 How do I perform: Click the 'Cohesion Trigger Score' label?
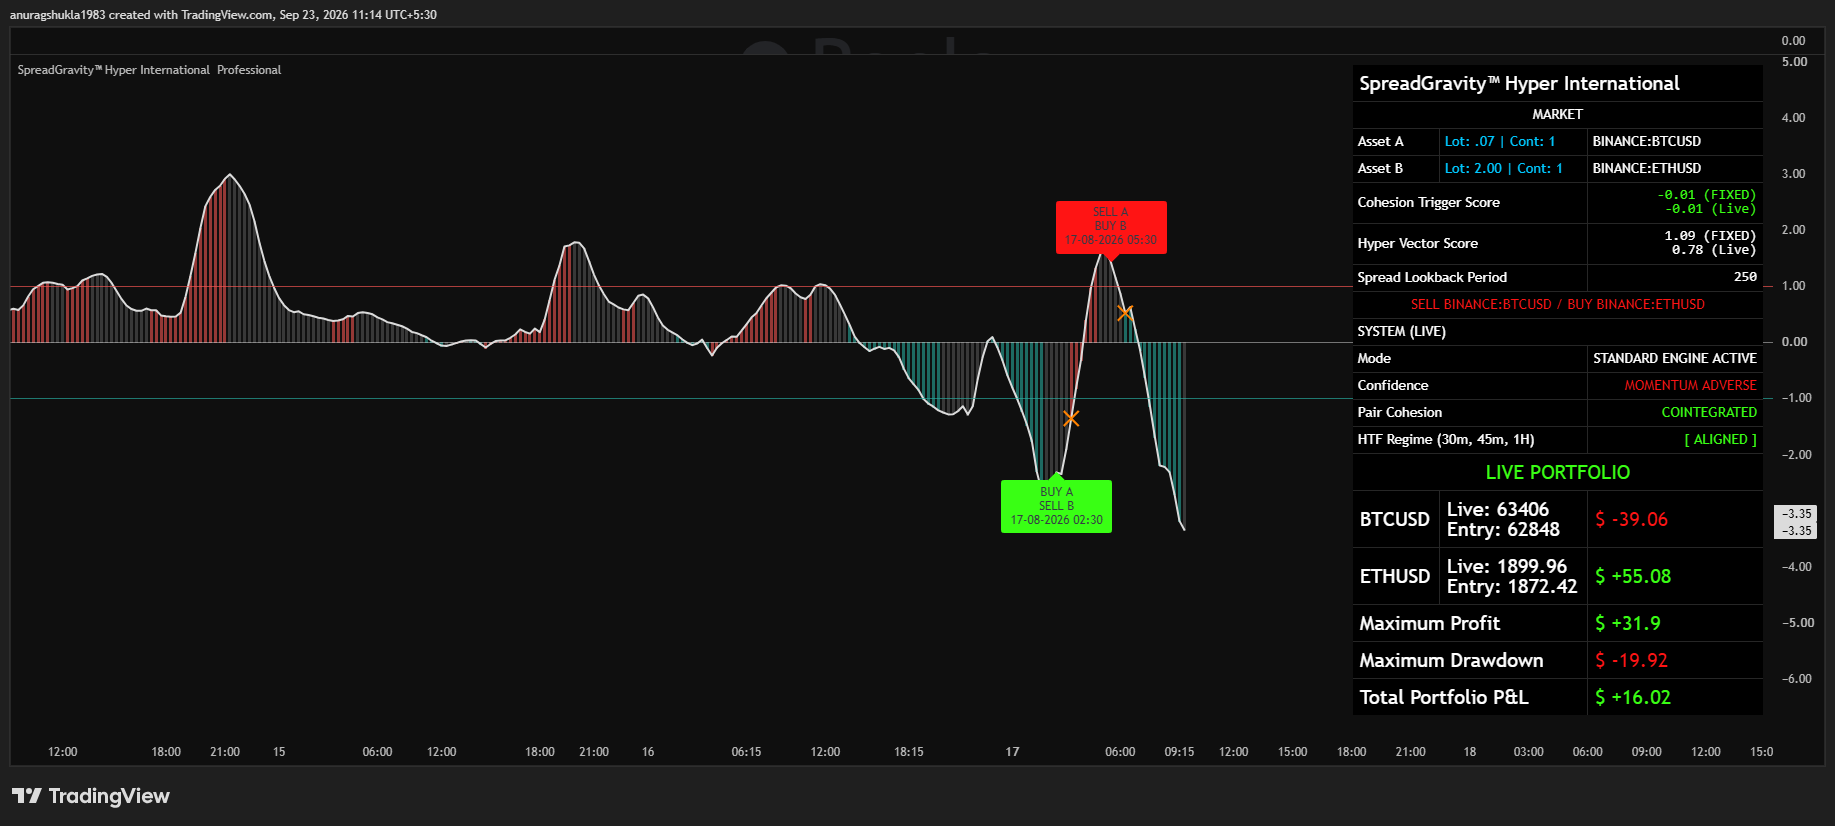pyautogui.click(x=1428, y=203)
